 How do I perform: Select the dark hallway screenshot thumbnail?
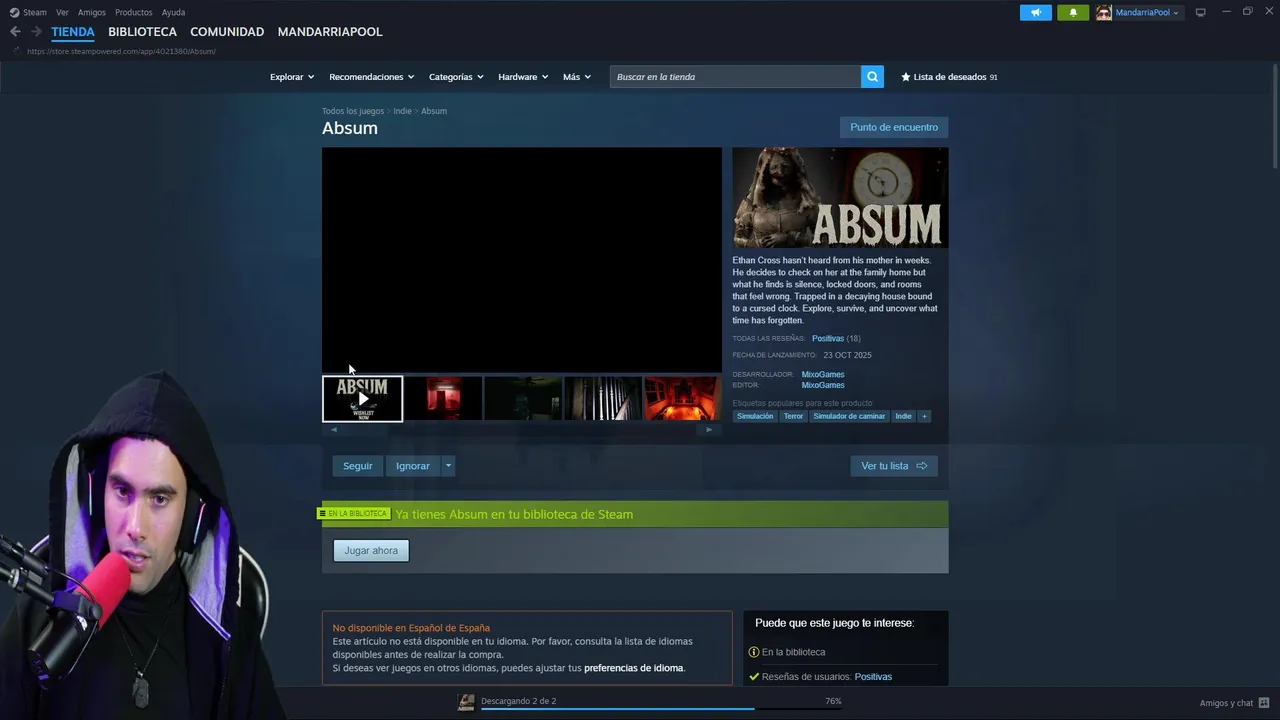[523, 399]
